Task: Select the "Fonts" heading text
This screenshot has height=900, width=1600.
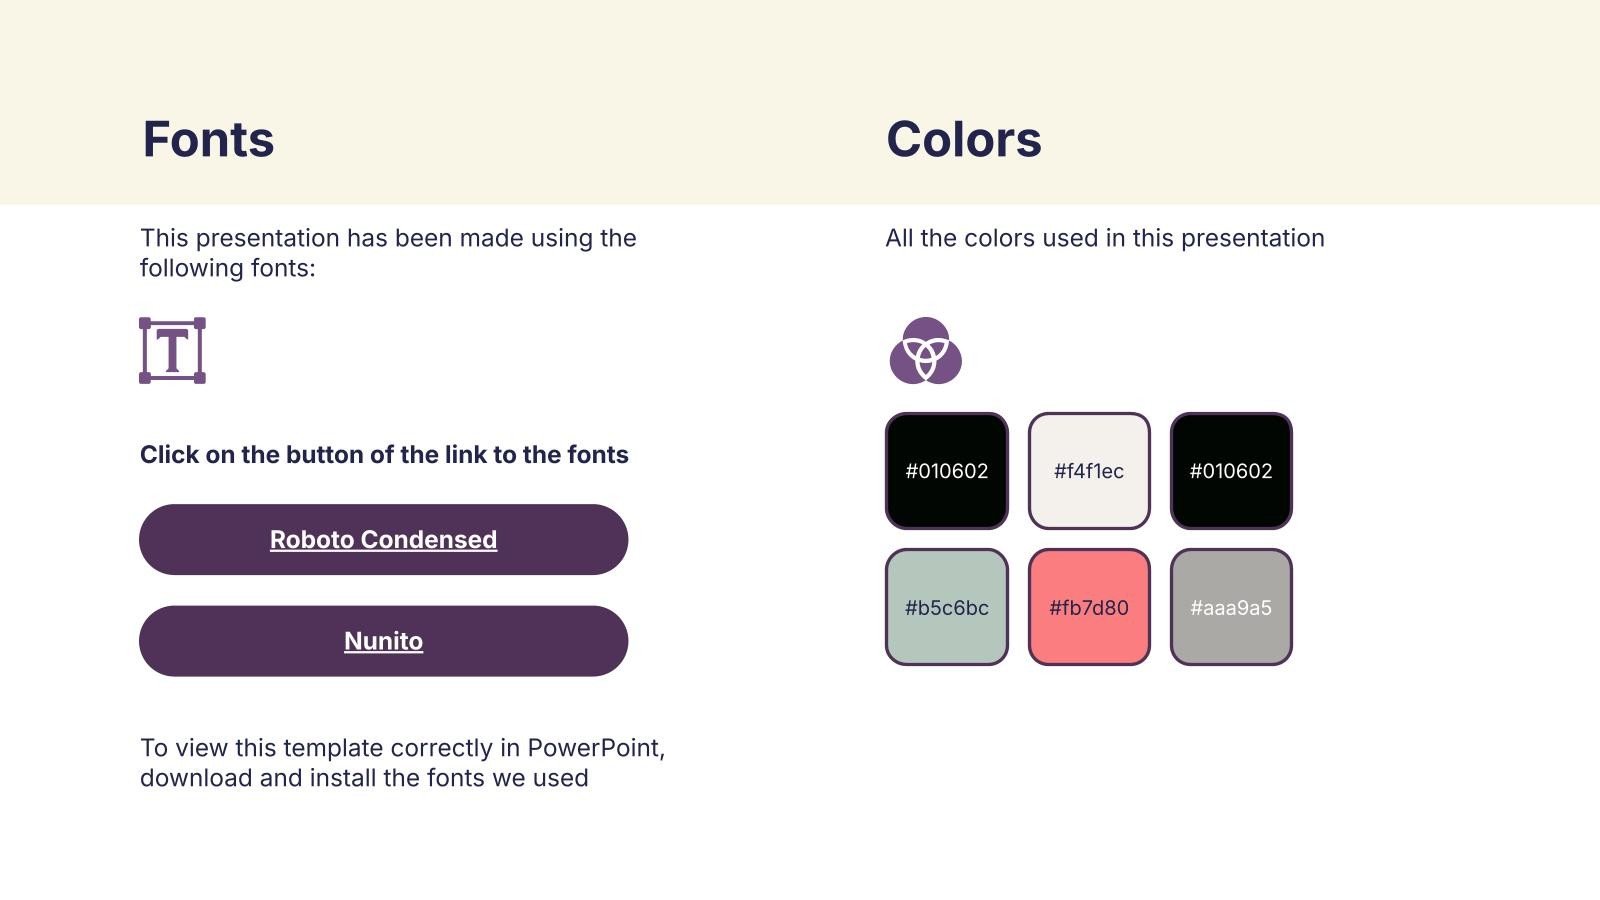Action: [x=208, y=139]
